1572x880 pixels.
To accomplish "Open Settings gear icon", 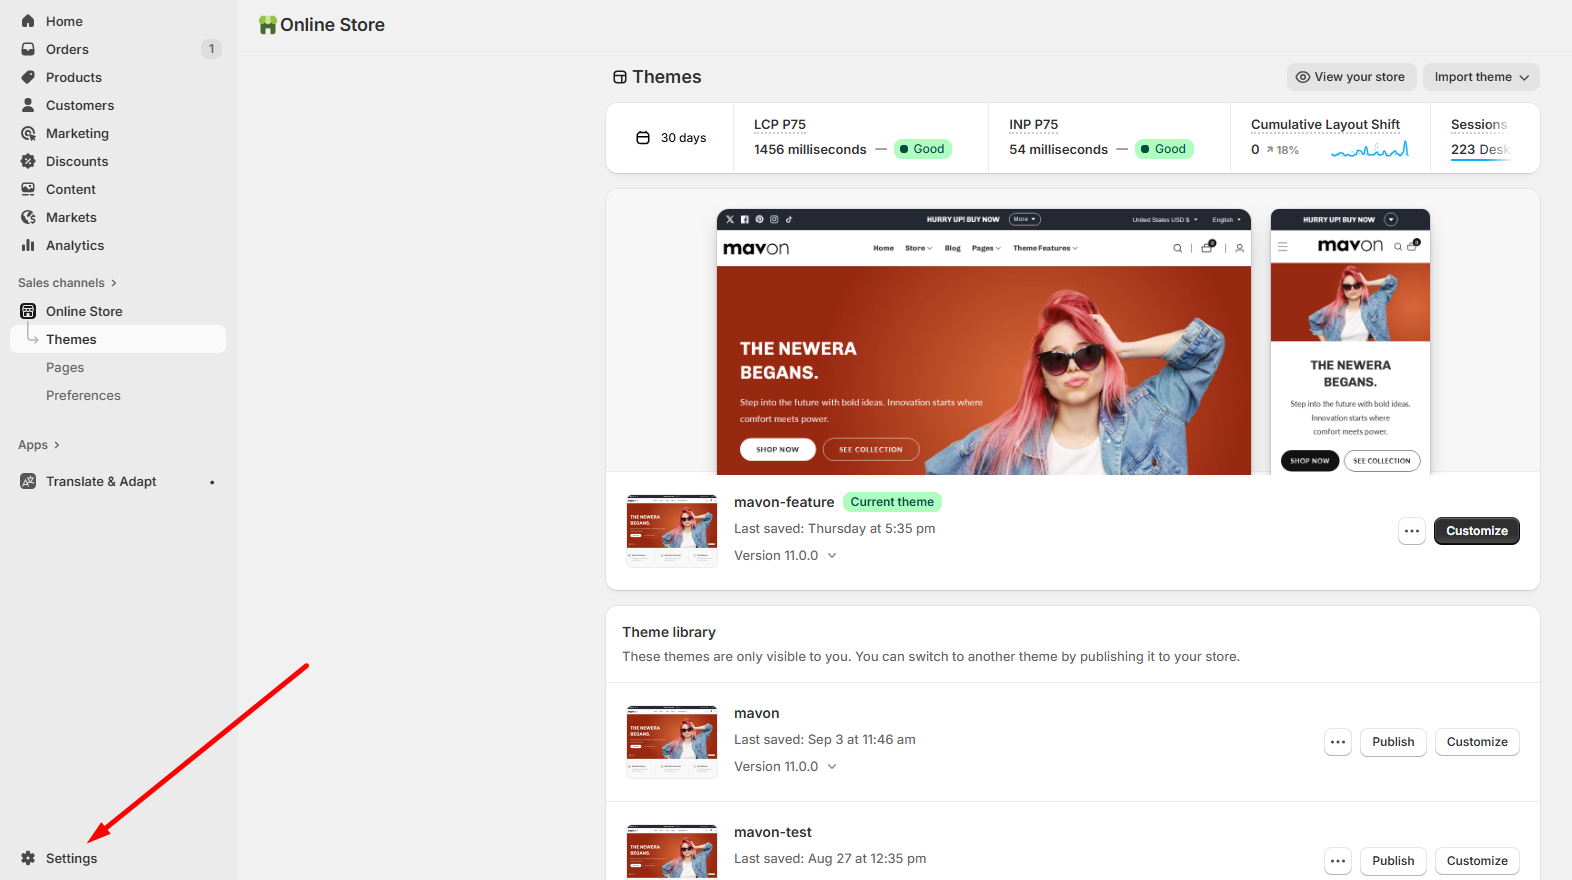I will 28,858.
